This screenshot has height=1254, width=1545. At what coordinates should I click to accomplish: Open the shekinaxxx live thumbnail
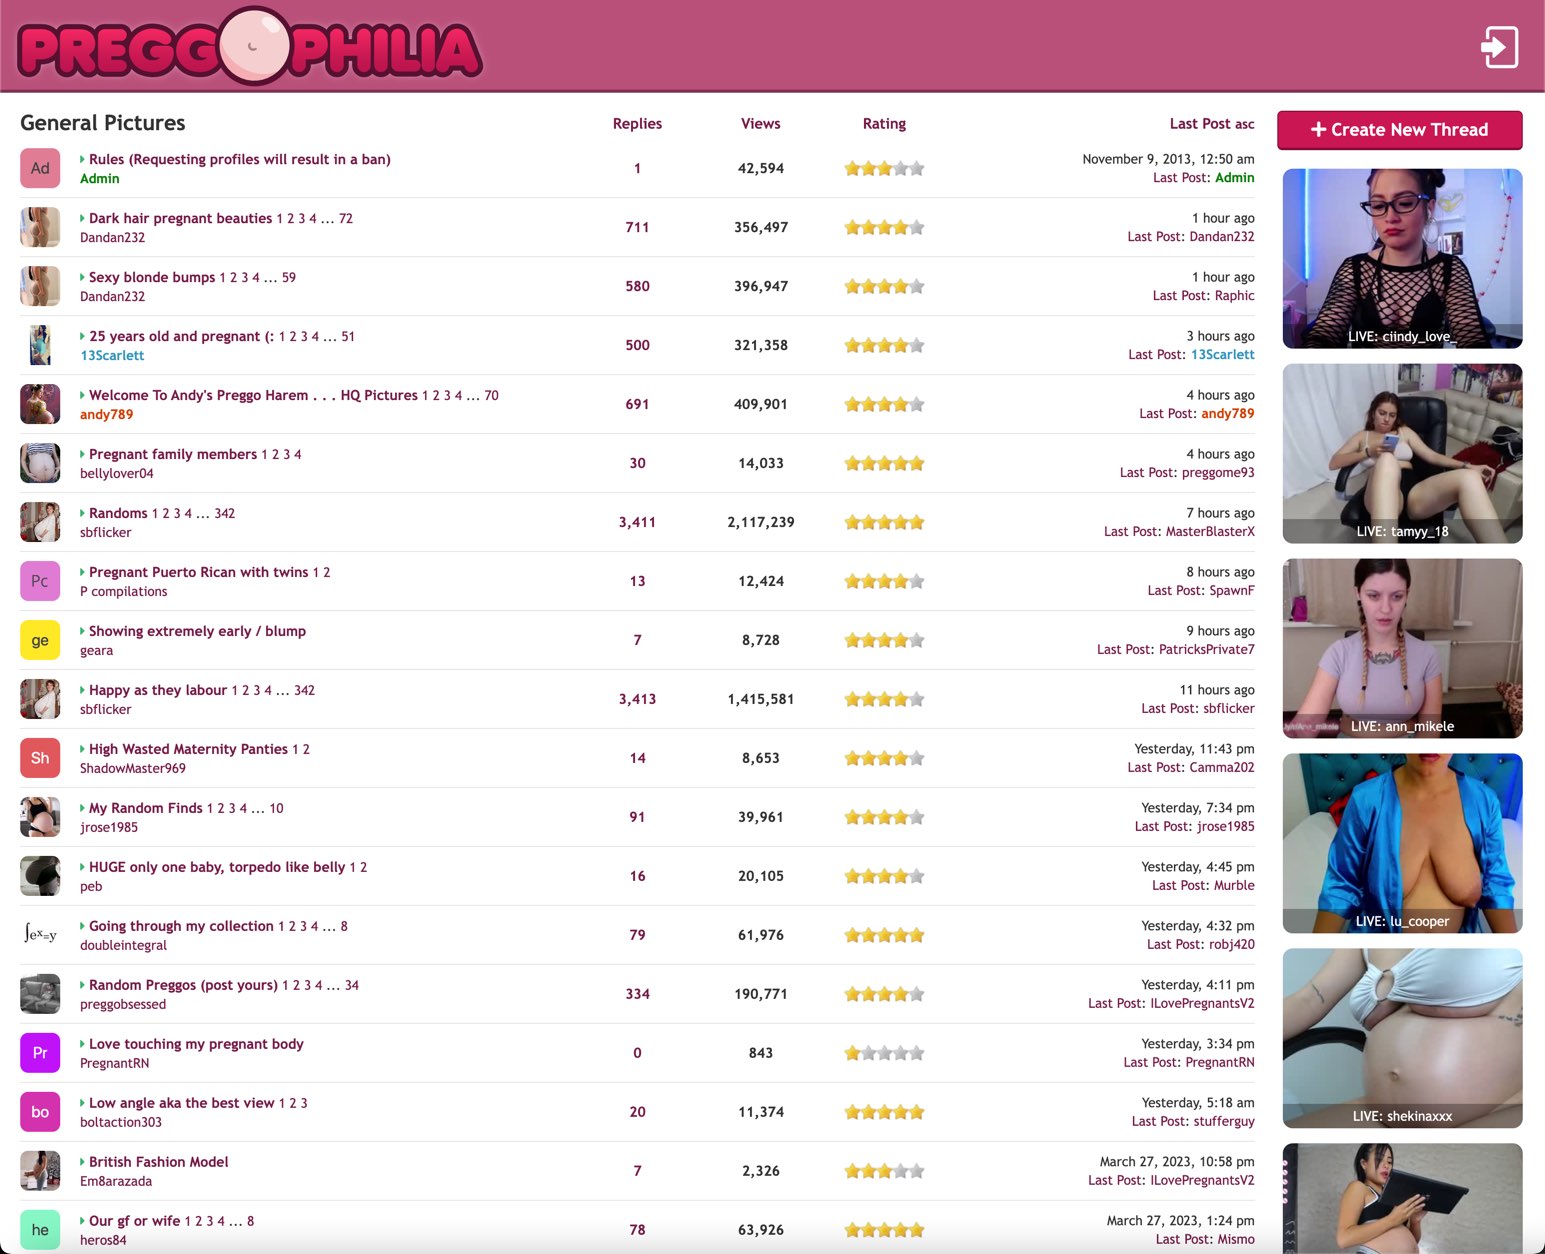coord(1402,1039)
